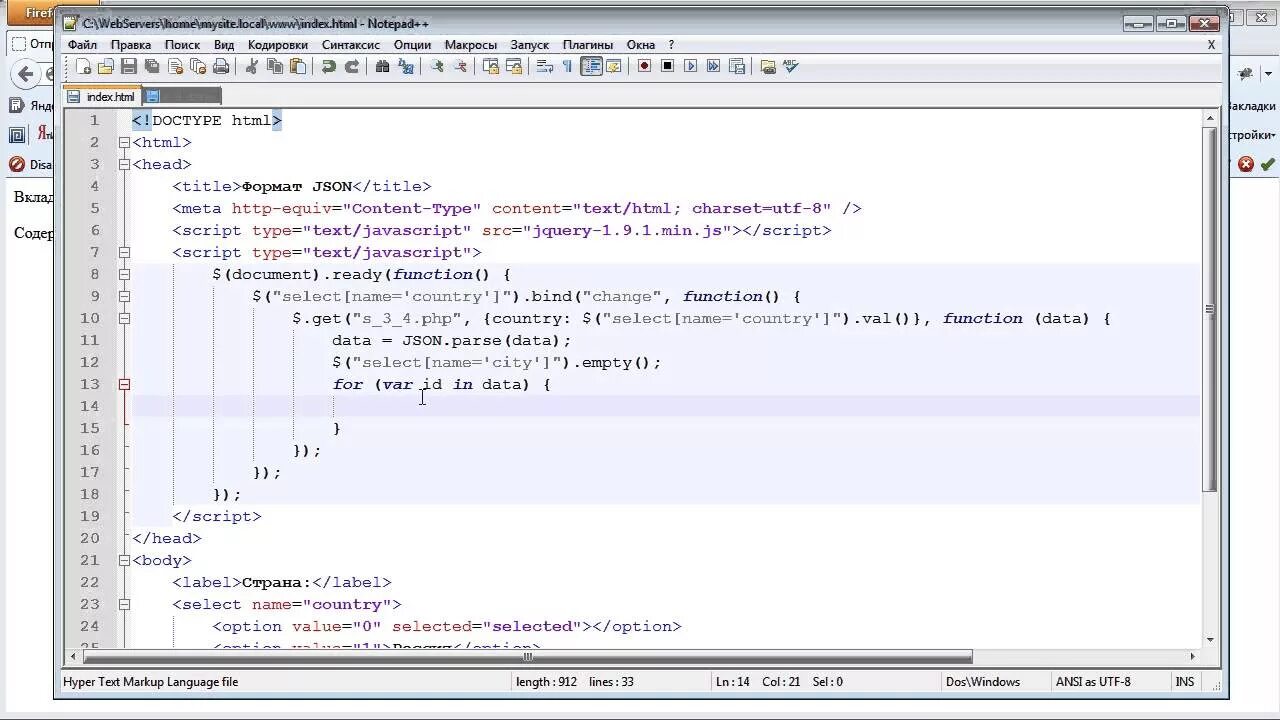Place cursor on empty line 14

point(665,406)
